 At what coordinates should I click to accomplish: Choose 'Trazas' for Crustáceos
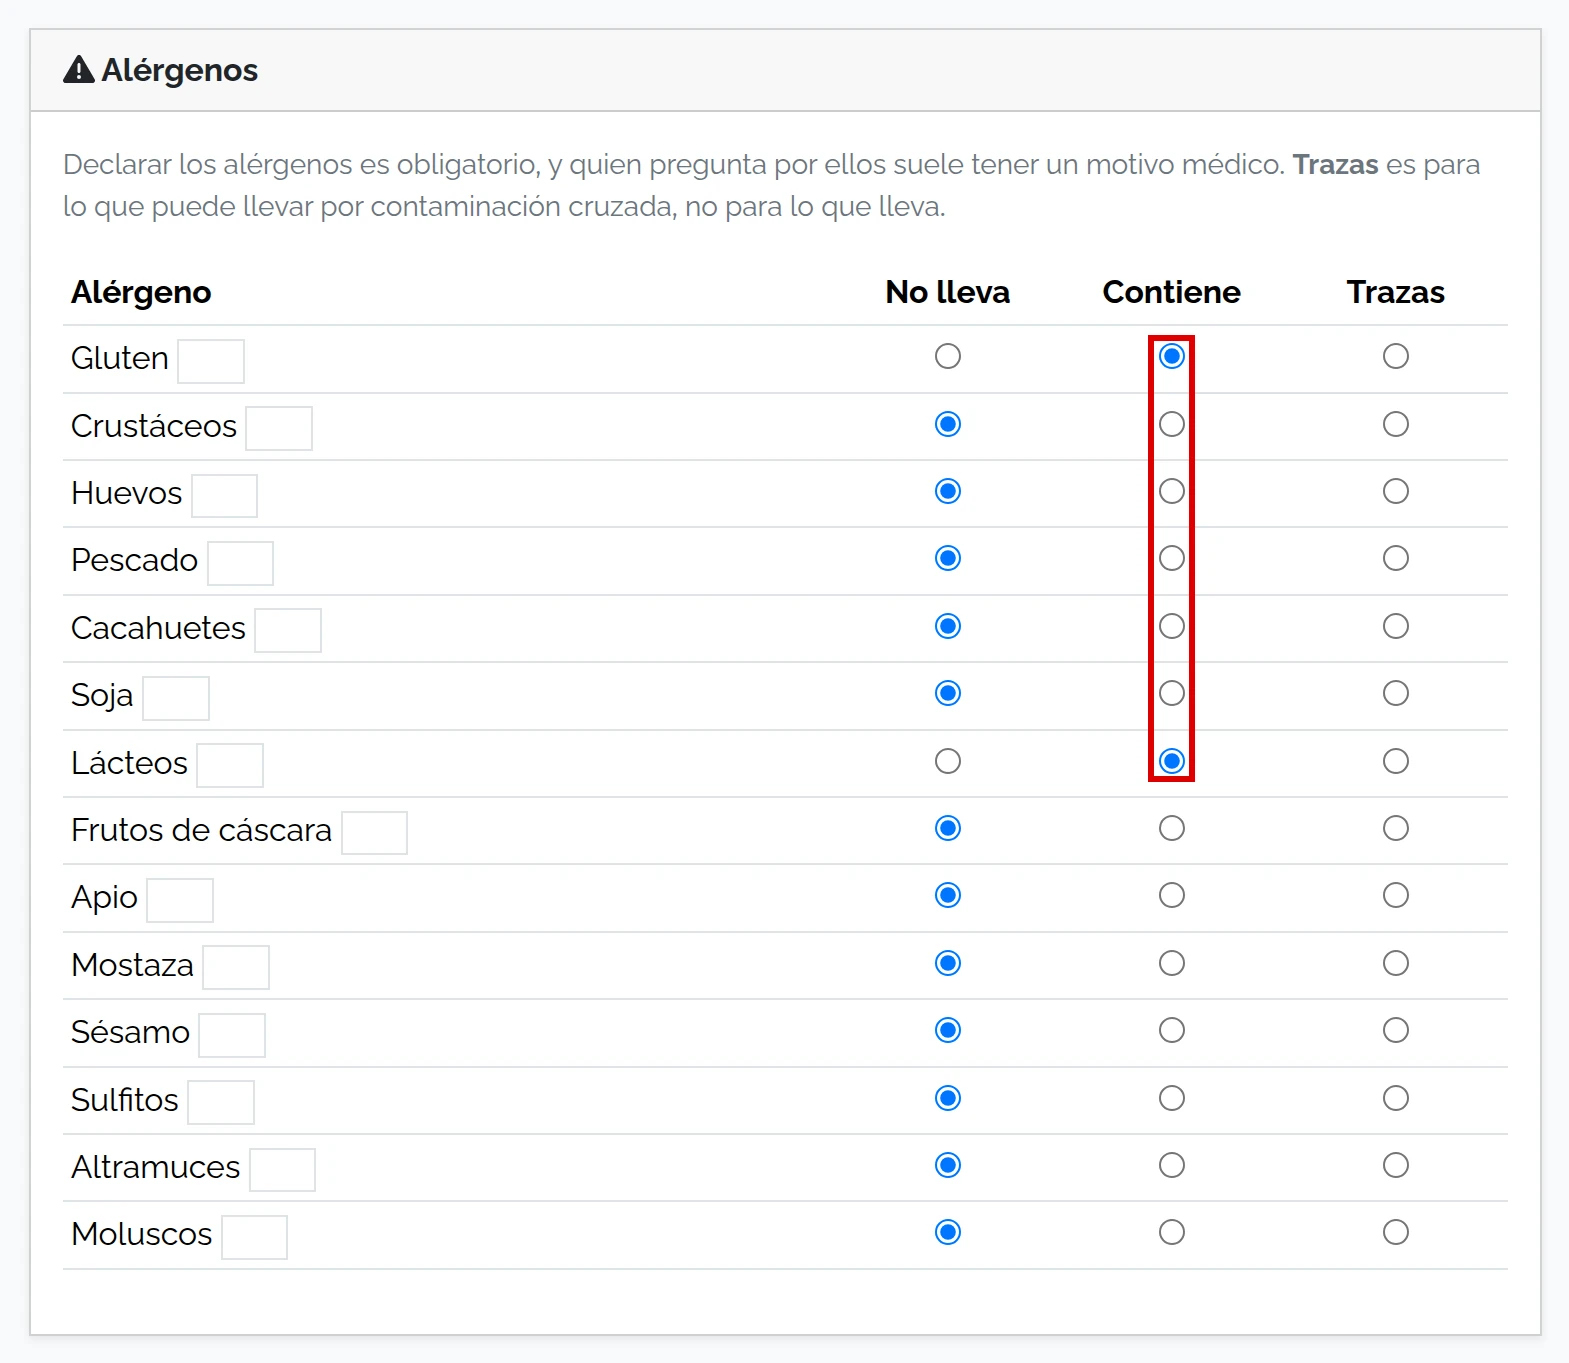click(x=1396, y=424)
